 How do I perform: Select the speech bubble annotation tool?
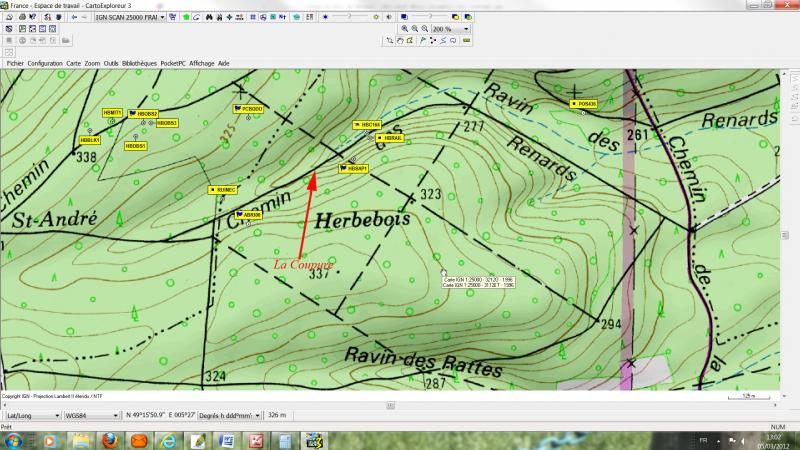pos(453,40)
